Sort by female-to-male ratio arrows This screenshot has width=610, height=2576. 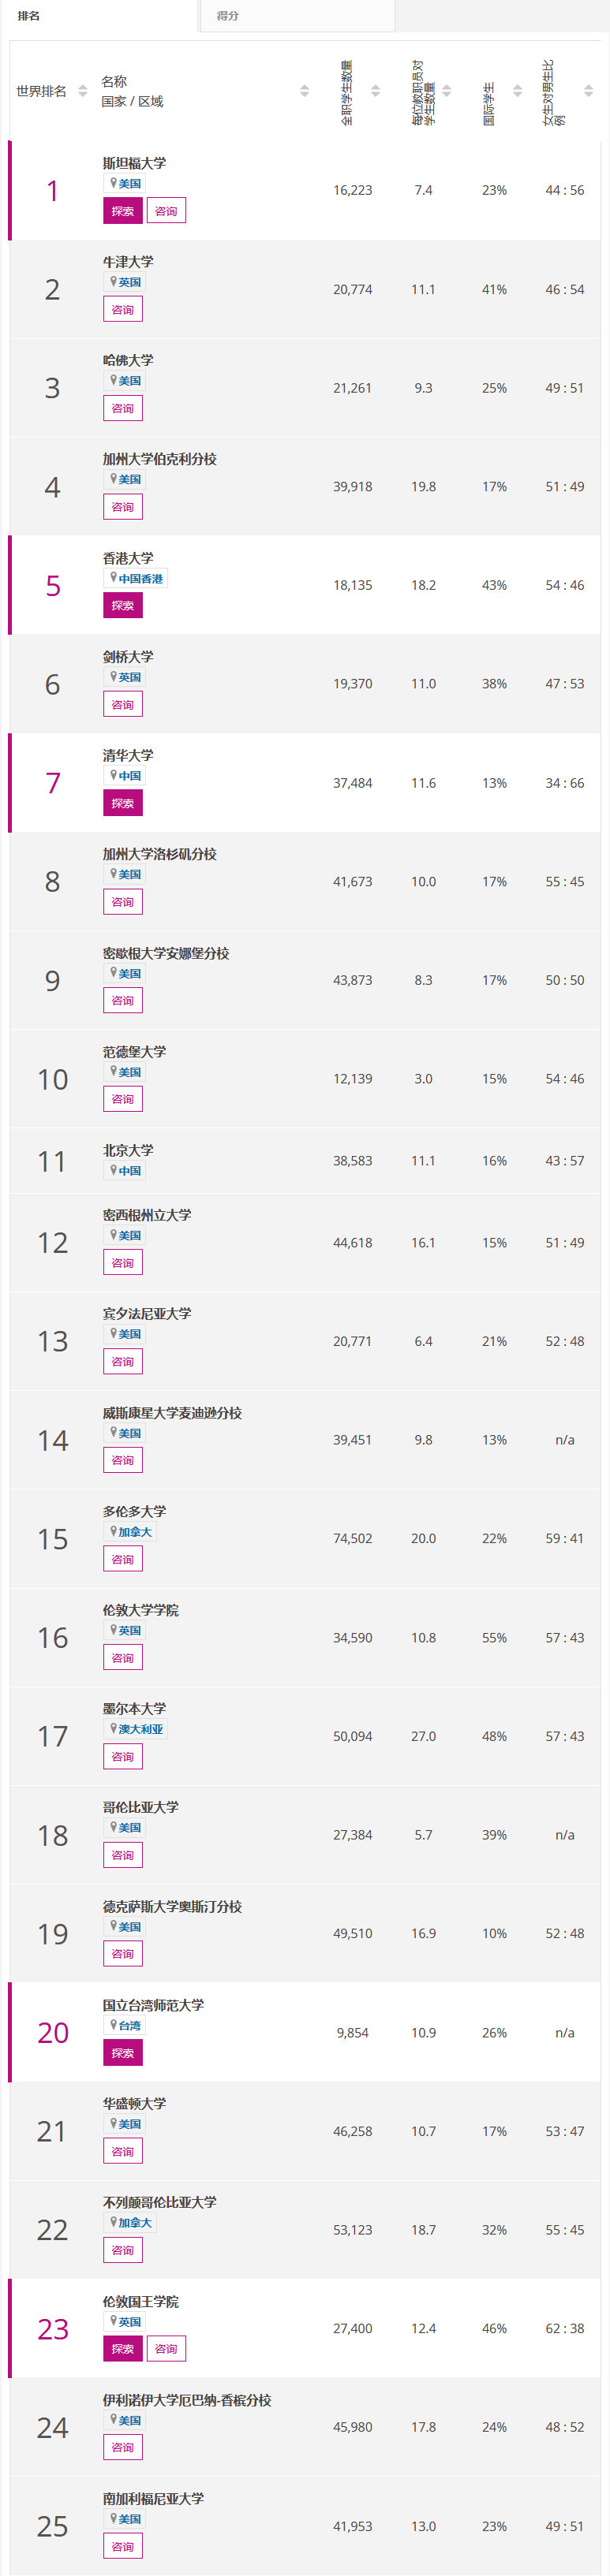pyautogui.click(x=588, y=91)
